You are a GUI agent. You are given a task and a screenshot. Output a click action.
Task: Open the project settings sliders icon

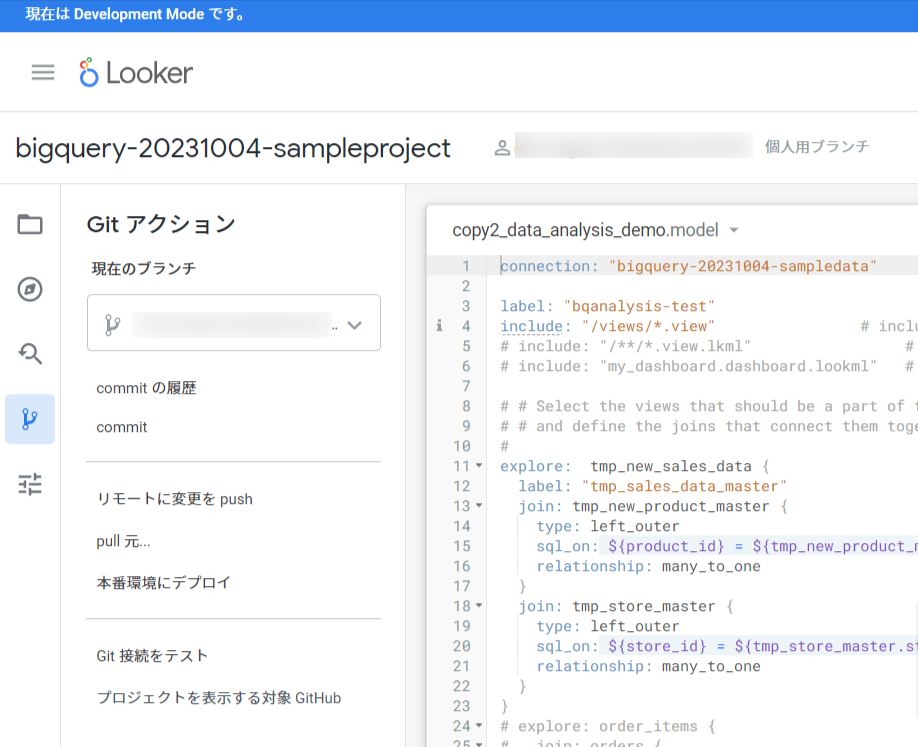[29, 484]
